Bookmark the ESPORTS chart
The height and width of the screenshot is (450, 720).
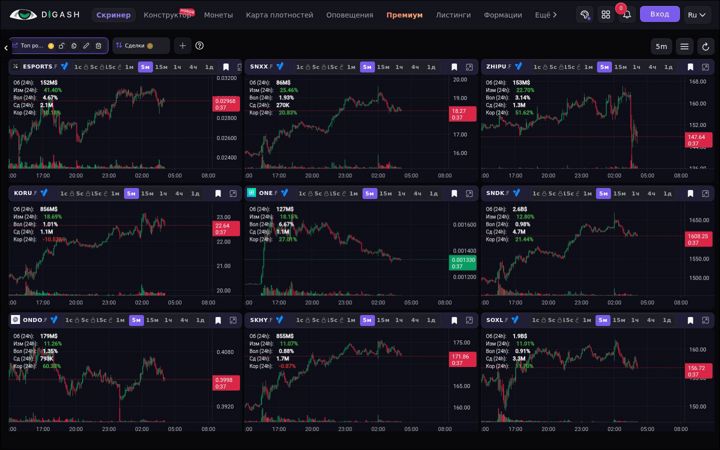point(225,67)
